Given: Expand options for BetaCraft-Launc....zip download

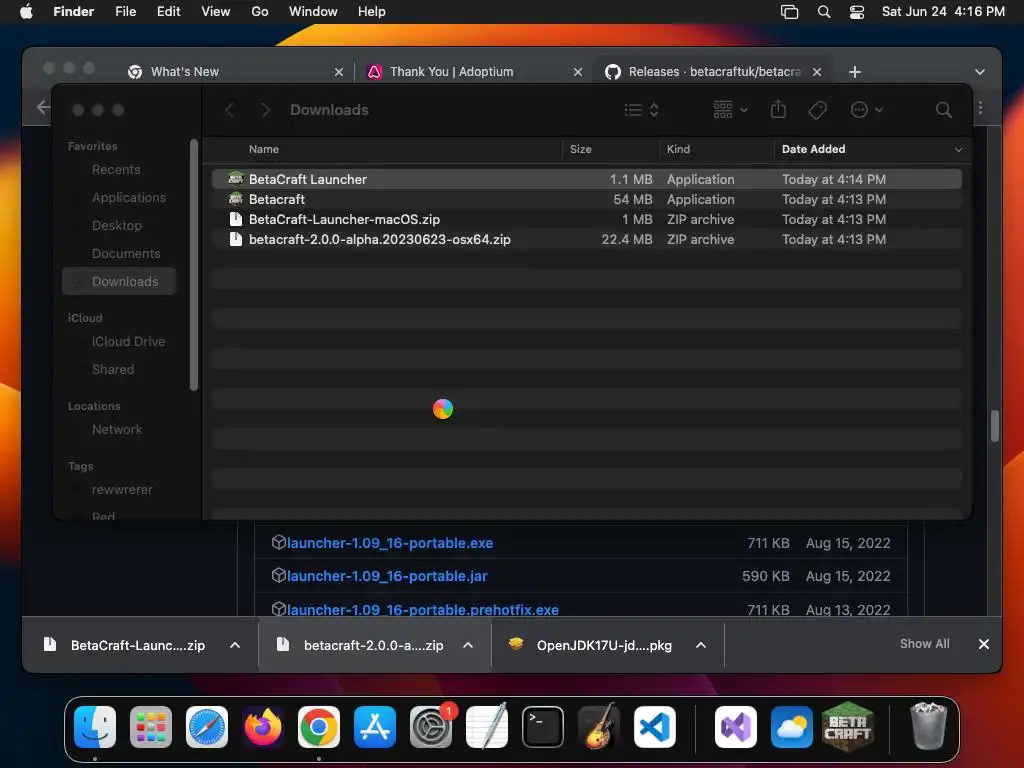Looking at the screenshot, I should (235, 645).
